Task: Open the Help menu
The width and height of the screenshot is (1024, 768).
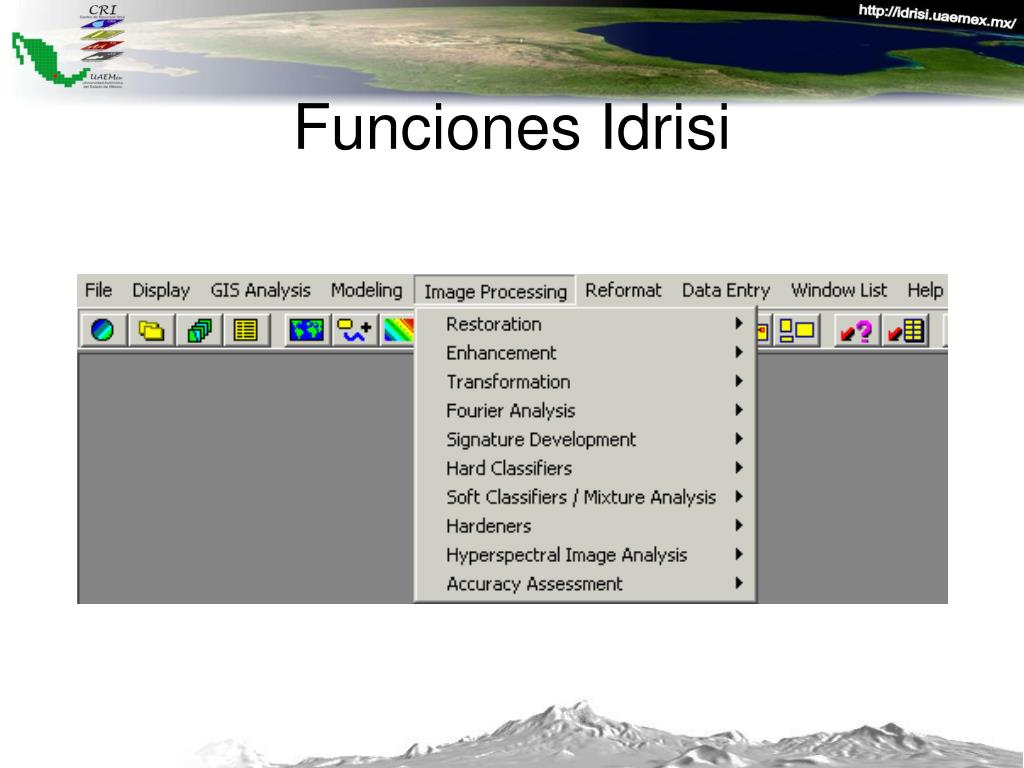Action: click(925, 290)
